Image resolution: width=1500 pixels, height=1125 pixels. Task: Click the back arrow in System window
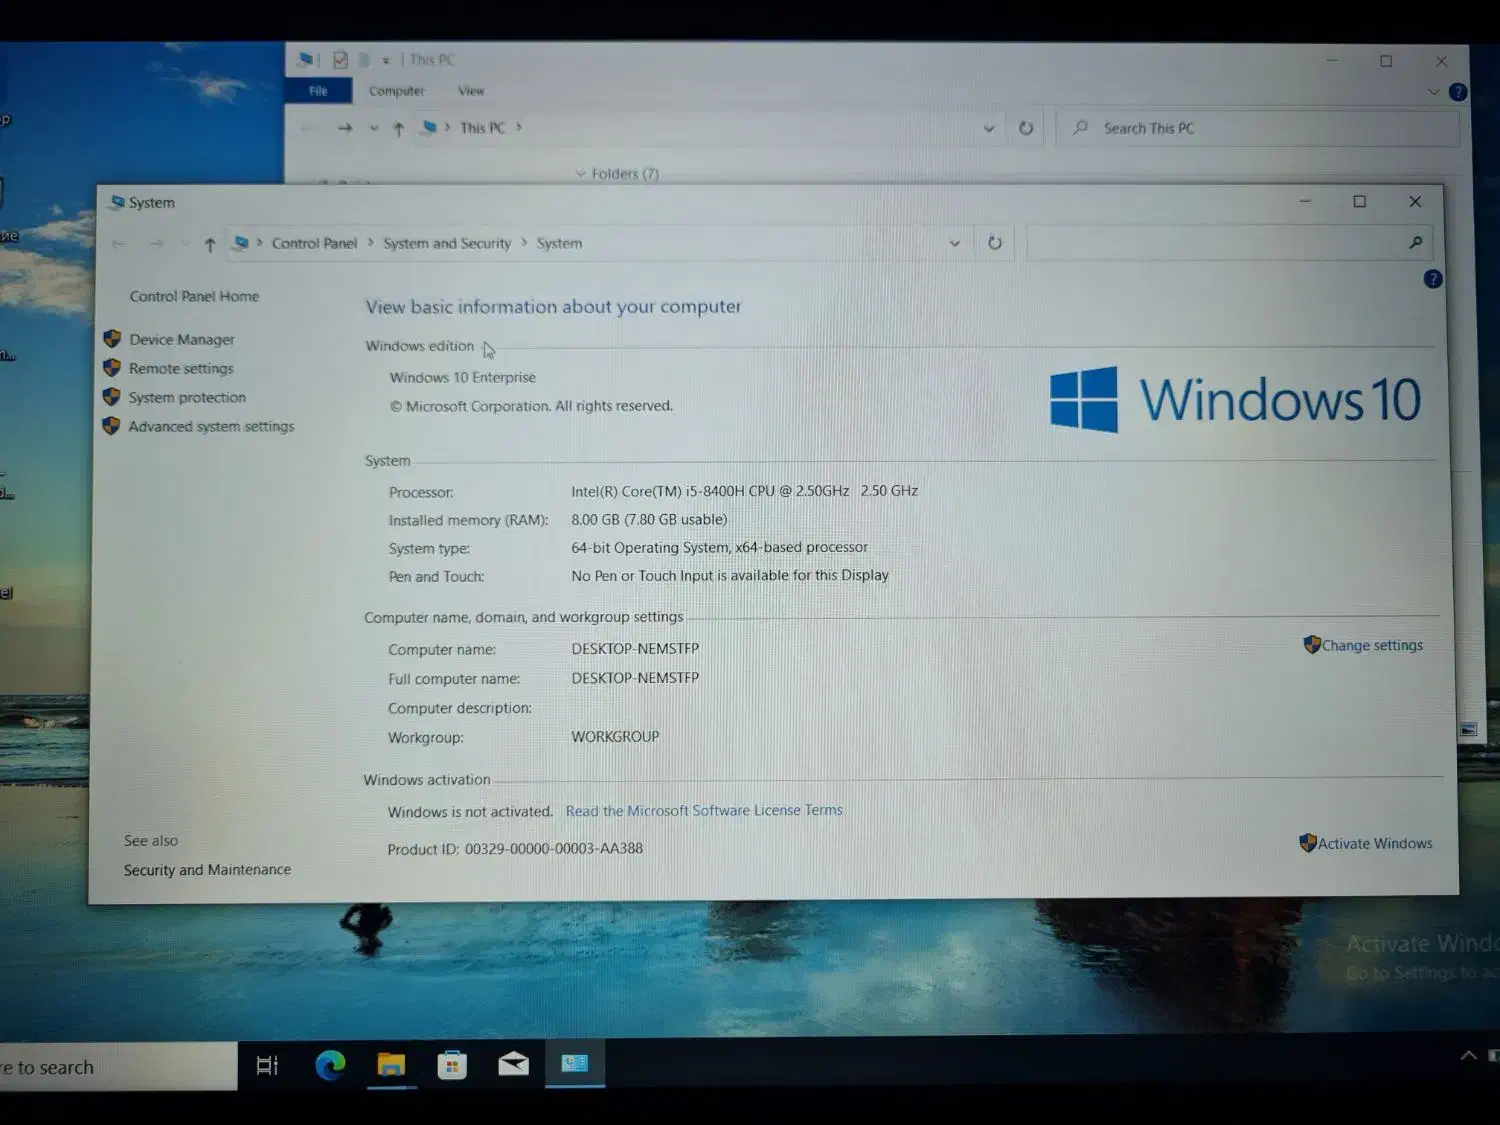click(x=119, y=244)
